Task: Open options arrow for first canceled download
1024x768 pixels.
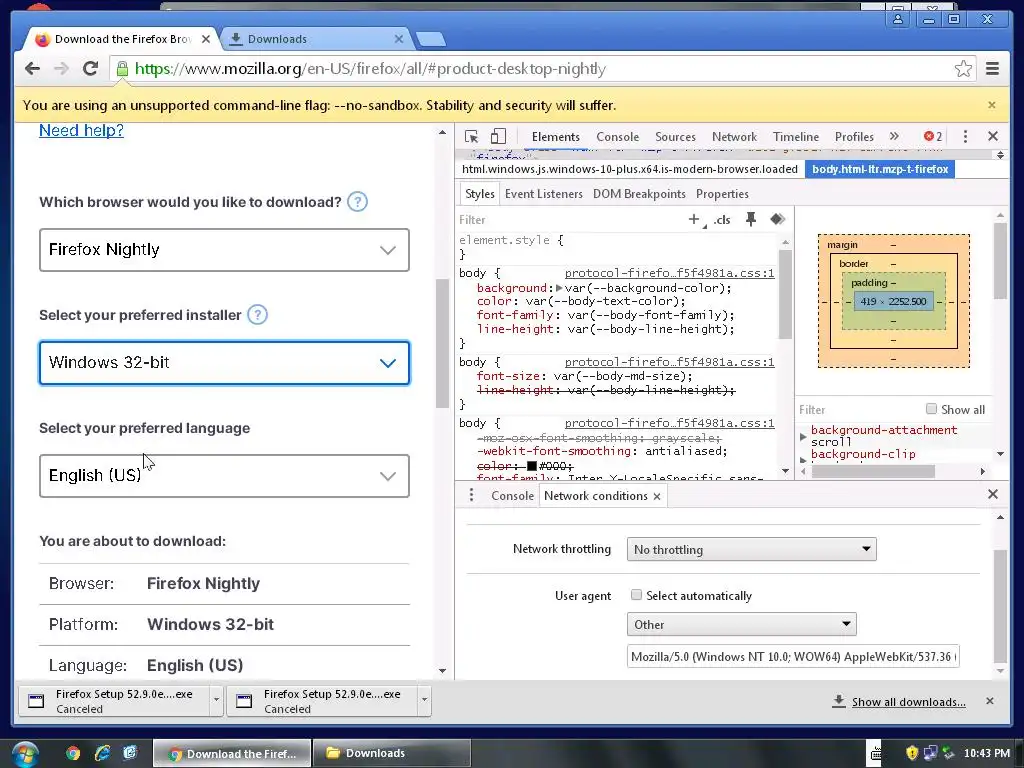Action: pyautogui.click(x=216, y=700)
